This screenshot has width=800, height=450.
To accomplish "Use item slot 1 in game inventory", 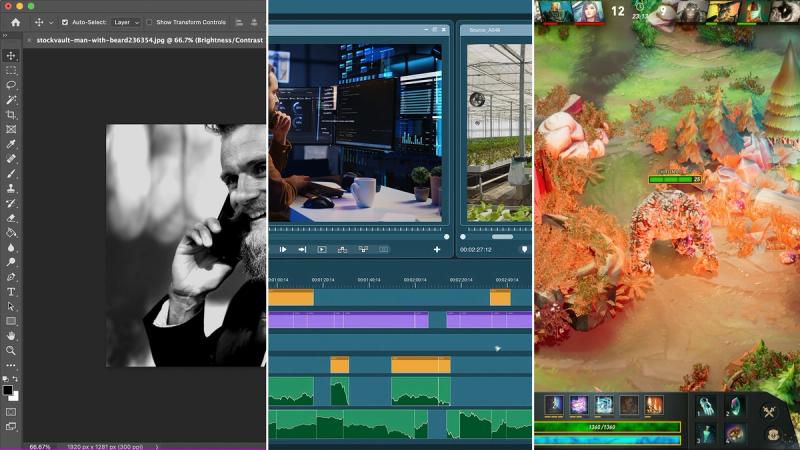I will coord(707,407).
